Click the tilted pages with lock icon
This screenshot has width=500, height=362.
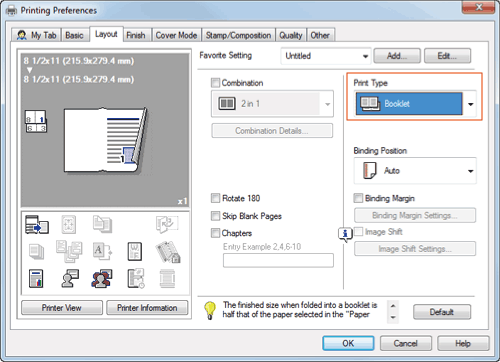(168, 252)
